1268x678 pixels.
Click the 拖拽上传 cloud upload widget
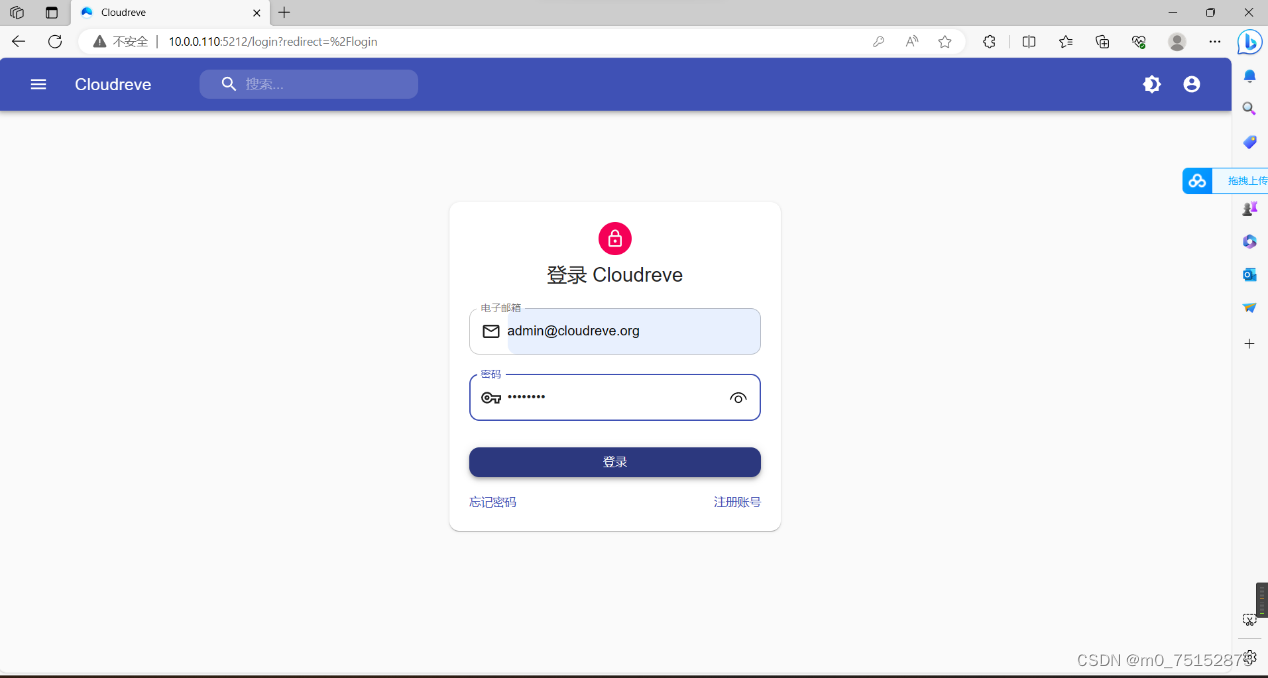[1225, 181]
